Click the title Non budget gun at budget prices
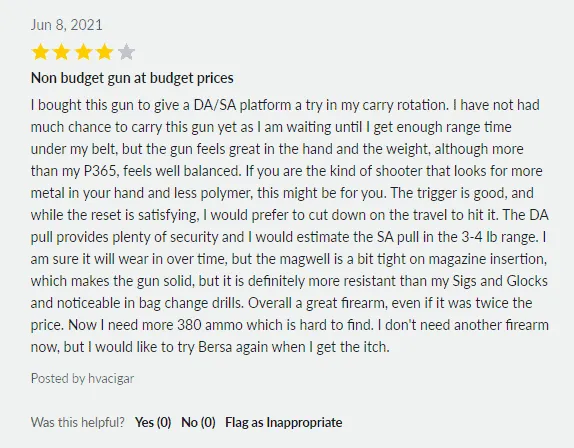Viewport: 574px width, 448px height. click(132, 78)
